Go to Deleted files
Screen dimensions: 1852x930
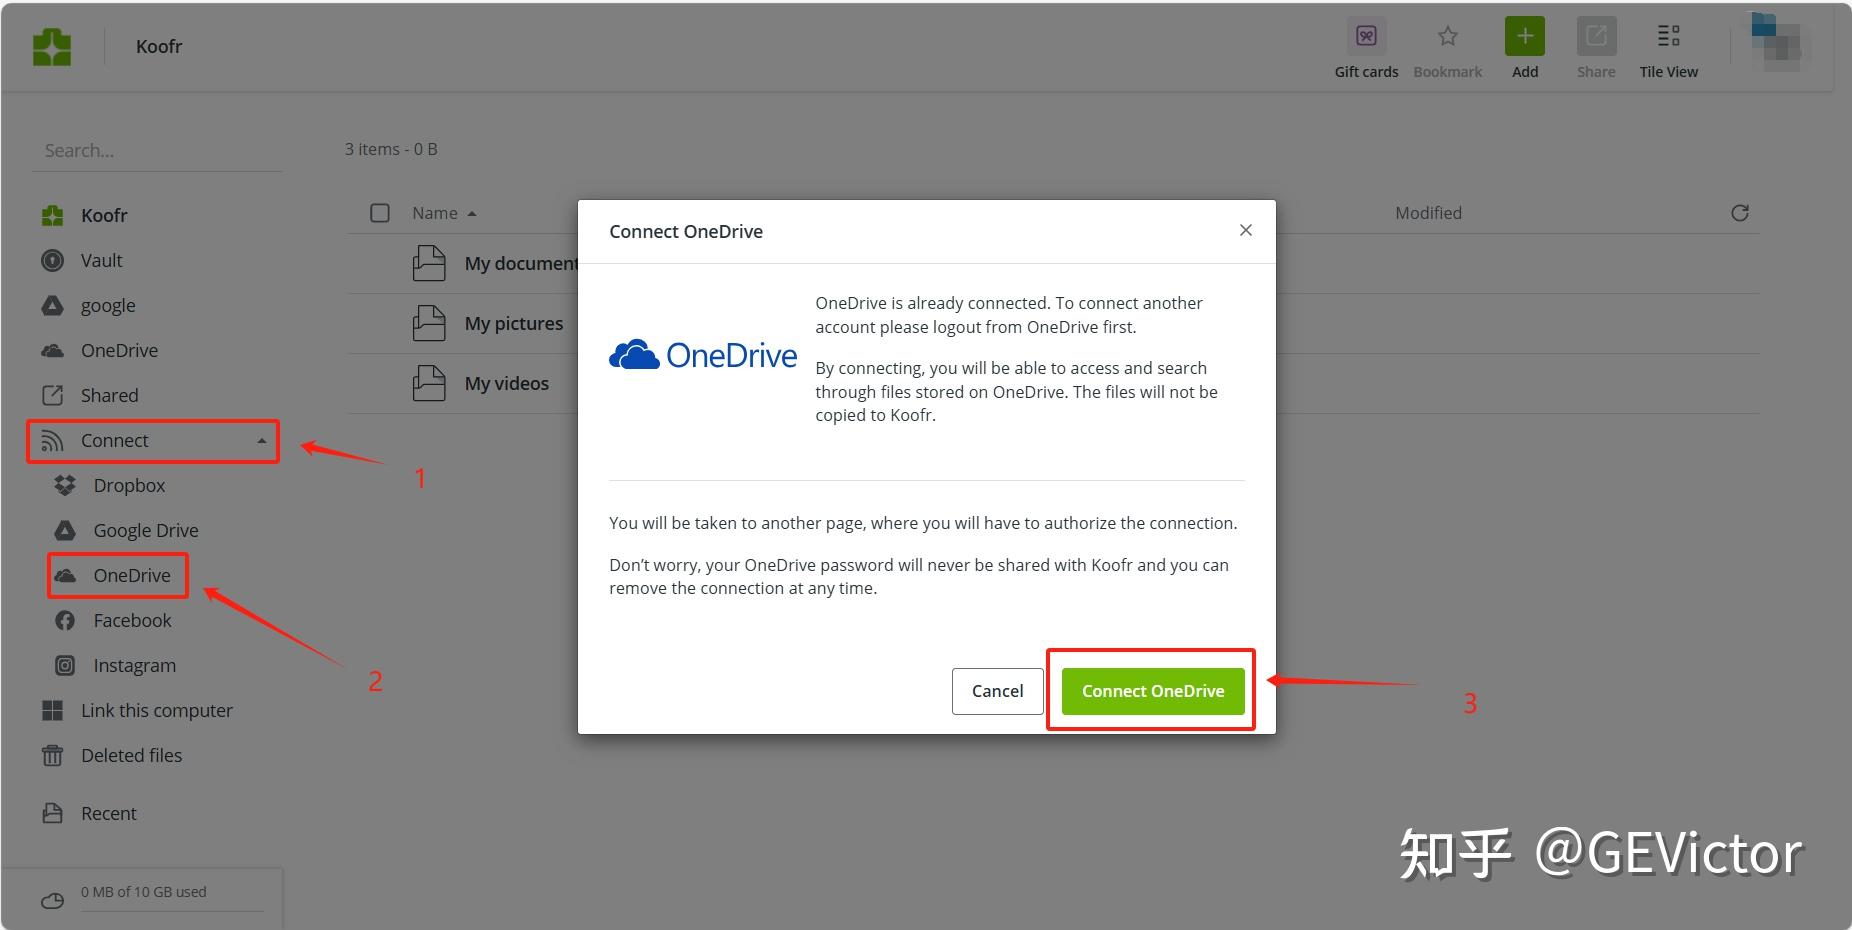pos(131,755)
